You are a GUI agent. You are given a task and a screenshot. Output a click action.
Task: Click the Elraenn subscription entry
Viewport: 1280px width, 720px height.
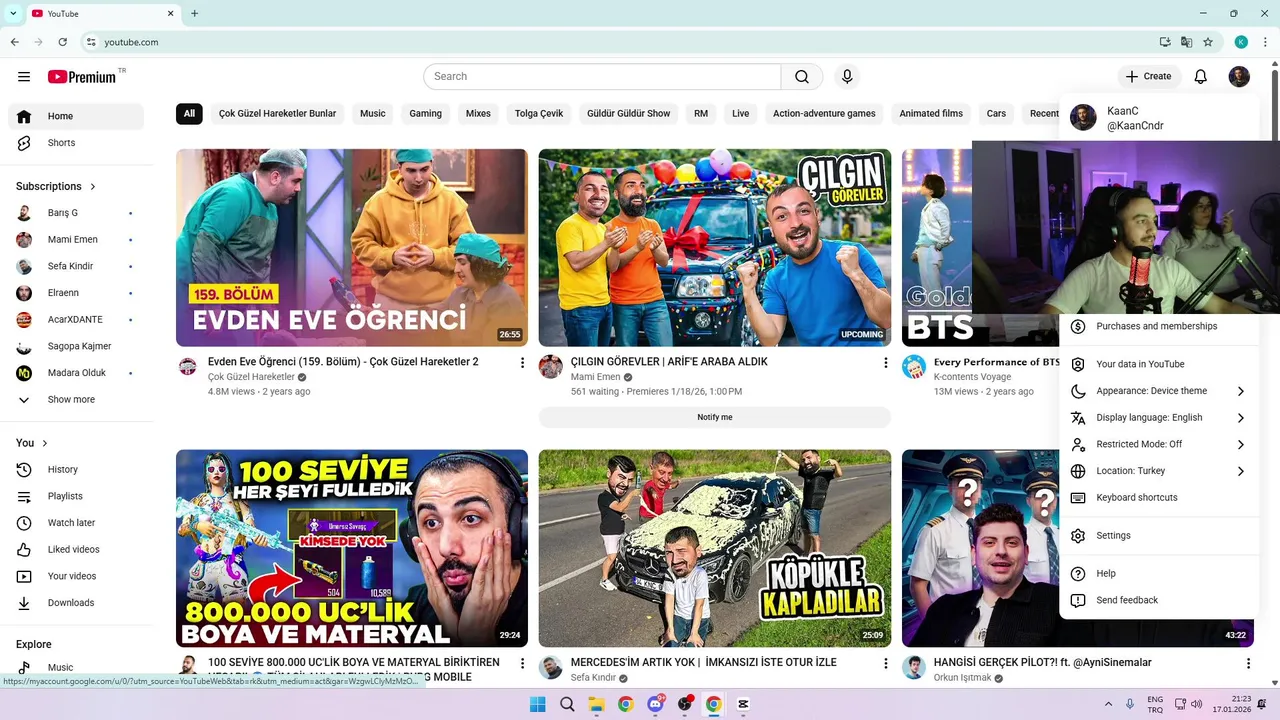pos(76,293)
